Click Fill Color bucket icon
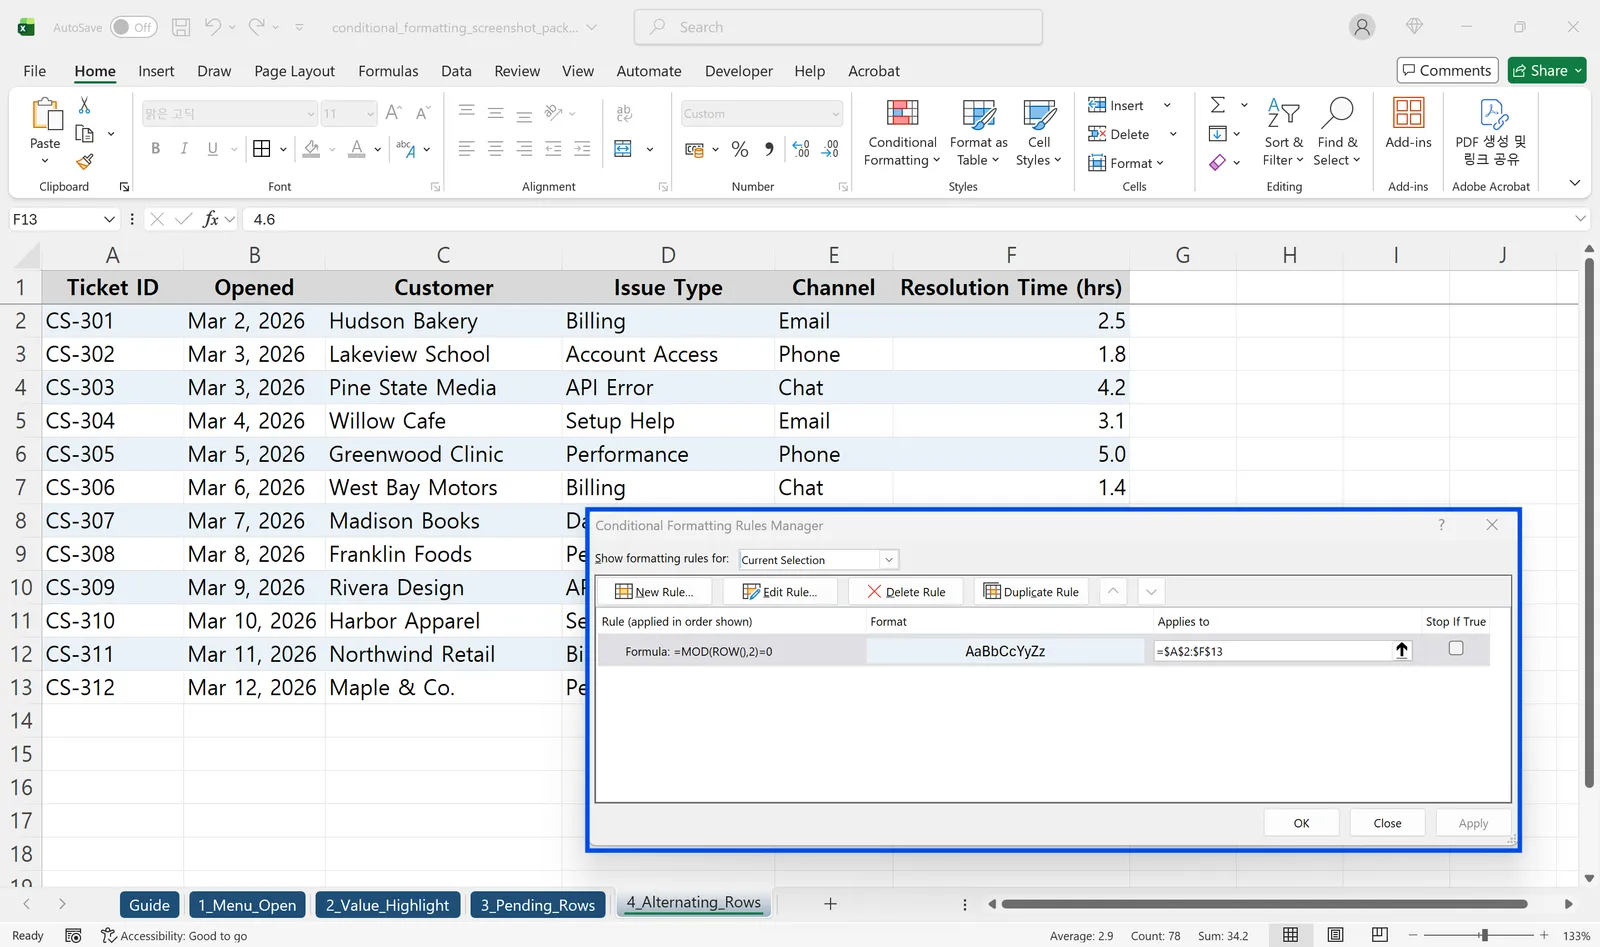The width and height of the screenshot is (1600, 947). pyautogui.click(x=311, y=149)
